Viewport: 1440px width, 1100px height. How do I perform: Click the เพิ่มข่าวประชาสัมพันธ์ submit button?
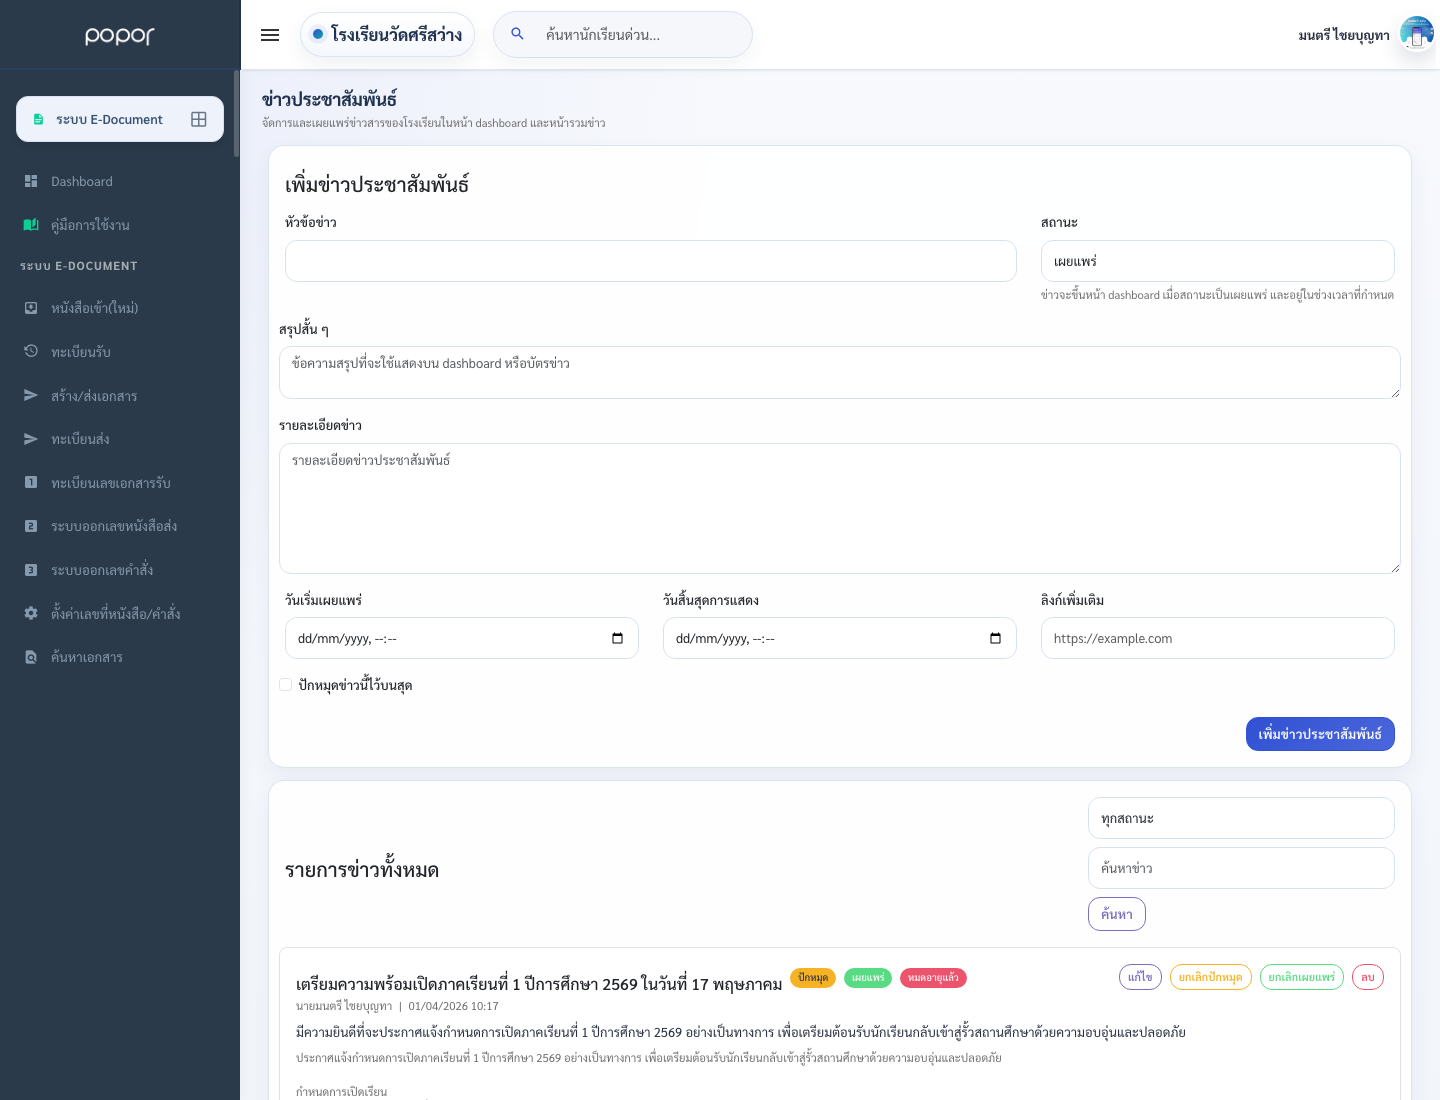[1320, 734]
